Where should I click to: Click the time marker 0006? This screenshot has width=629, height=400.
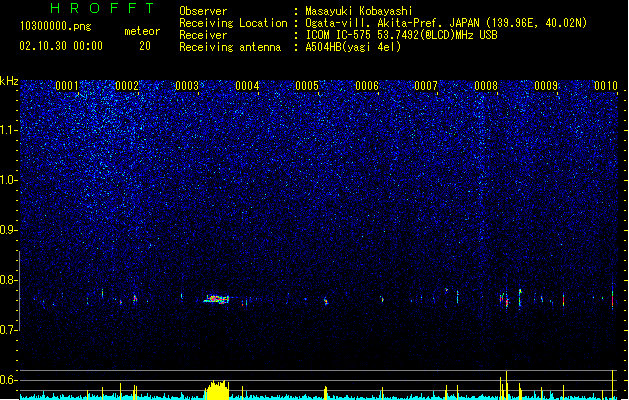tap(367, 86)
